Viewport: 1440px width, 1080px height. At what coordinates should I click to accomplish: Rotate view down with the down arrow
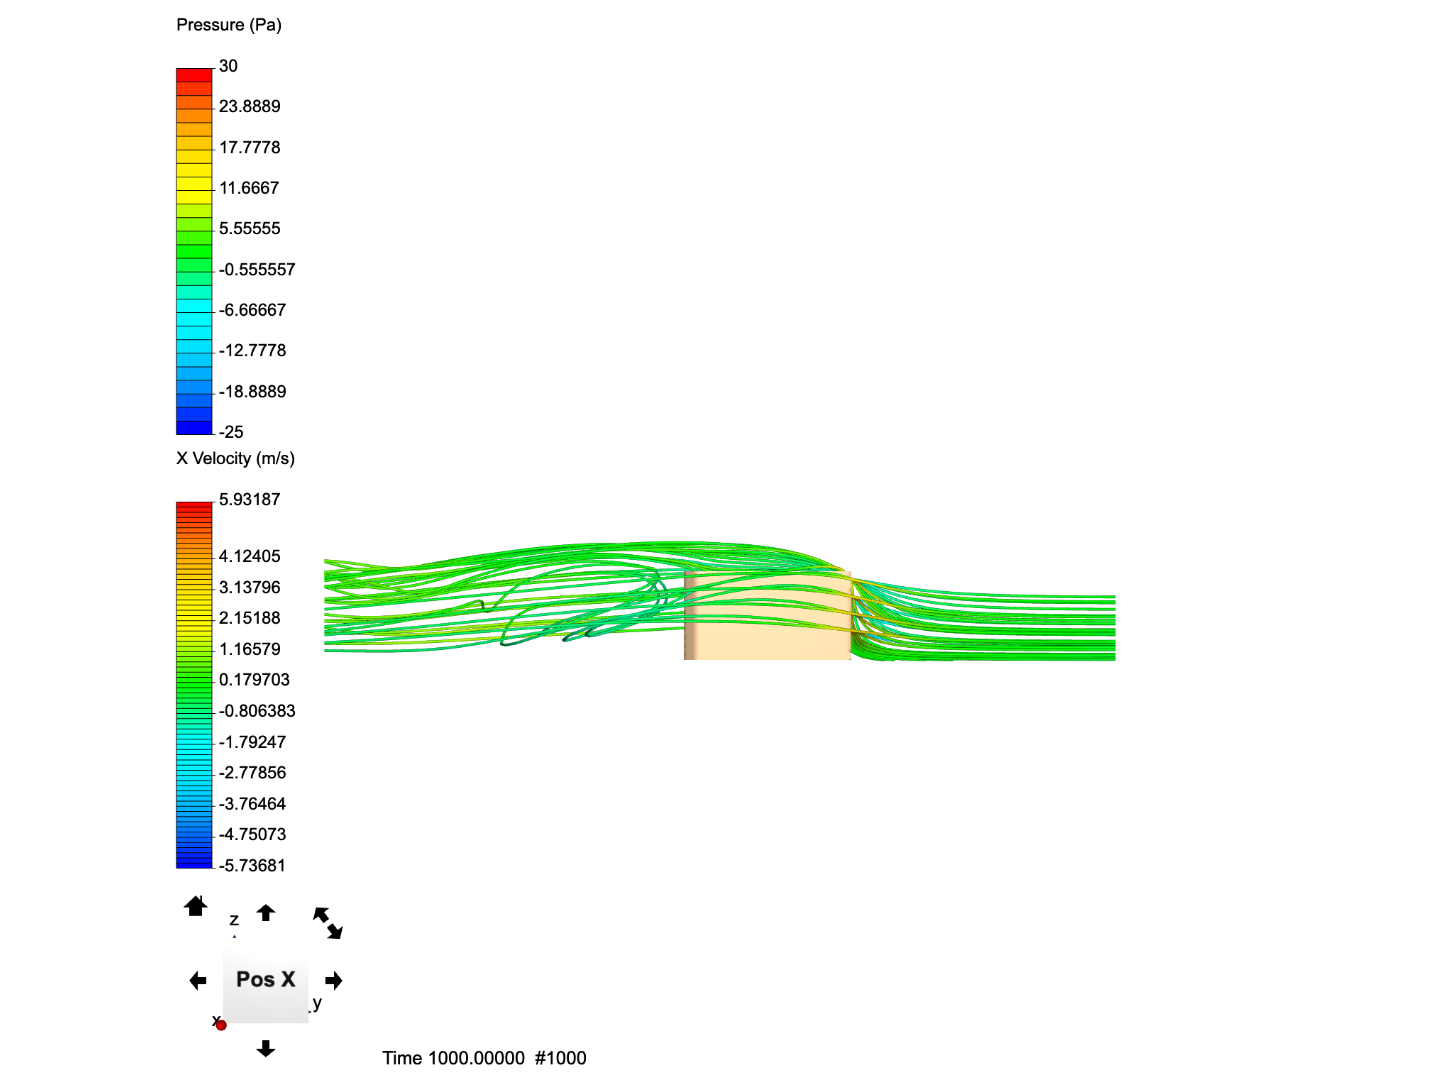pos(265,1048)
